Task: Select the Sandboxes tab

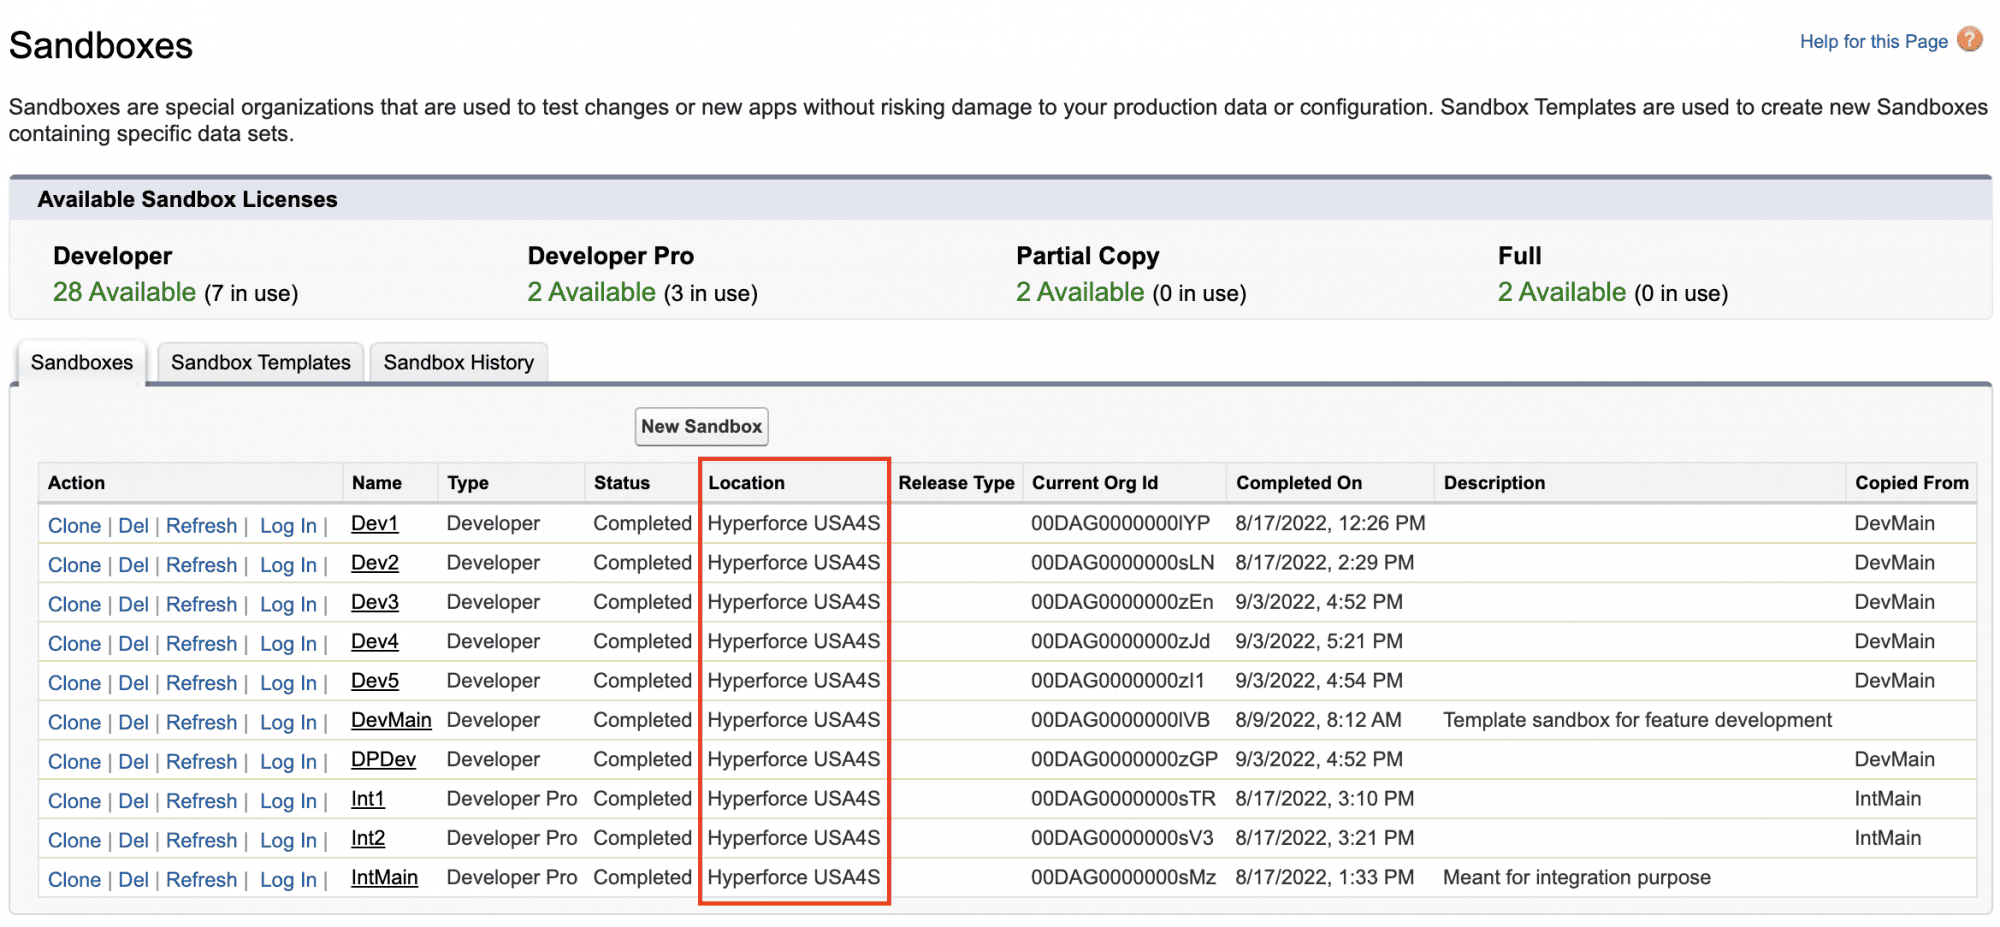Action: tap(81, 362)
